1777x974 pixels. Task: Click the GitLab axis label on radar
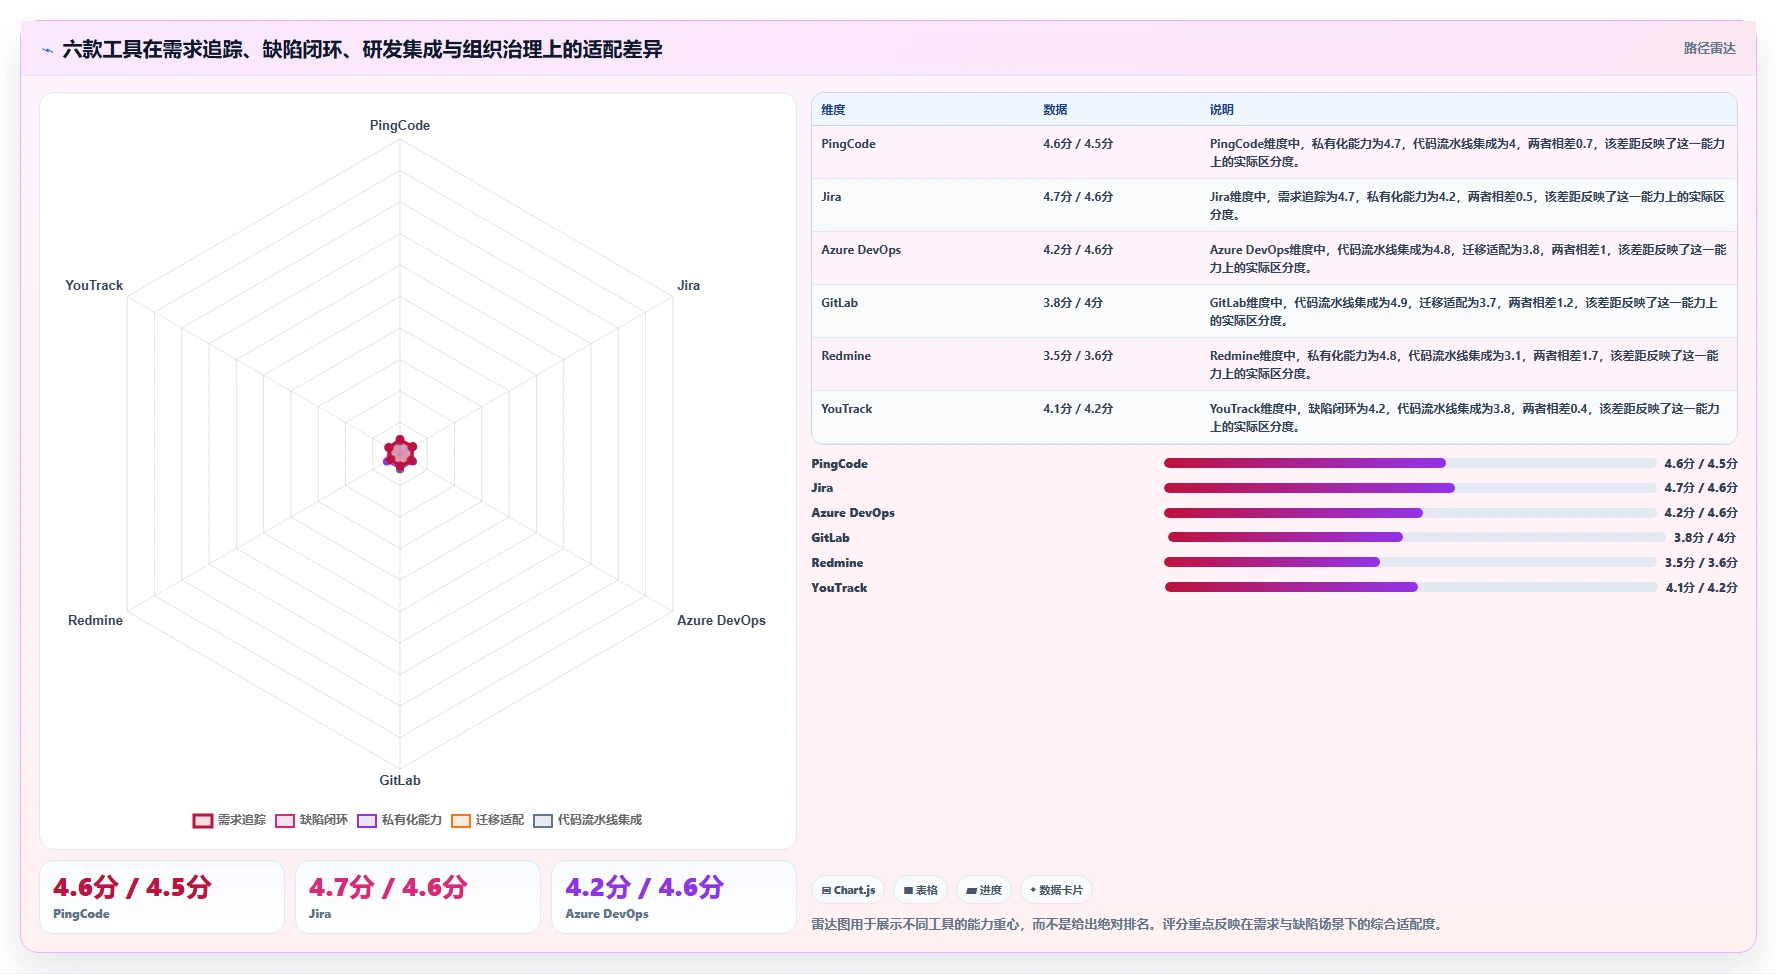pos(400,780)
